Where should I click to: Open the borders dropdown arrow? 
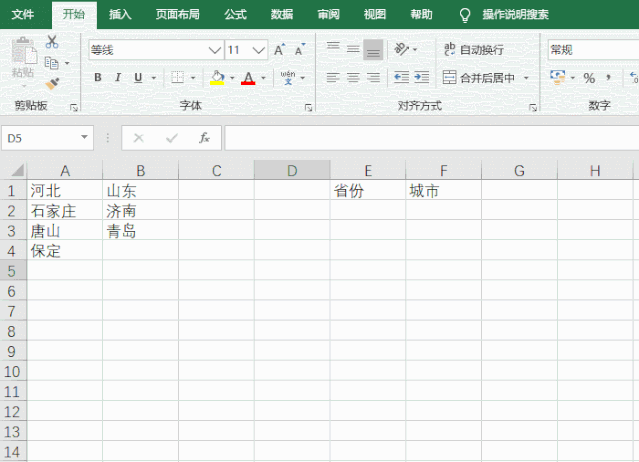click(193, 77)
